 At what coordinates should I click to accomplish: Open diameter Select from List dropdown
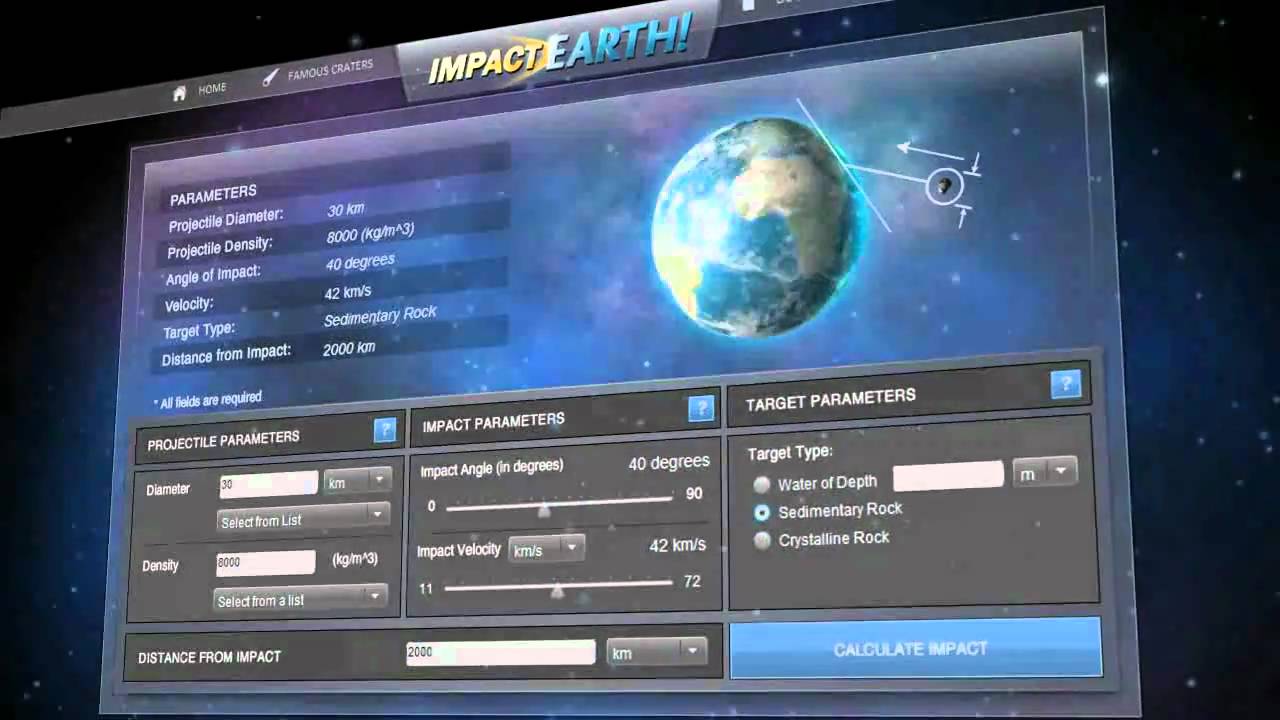pos(303,519)
